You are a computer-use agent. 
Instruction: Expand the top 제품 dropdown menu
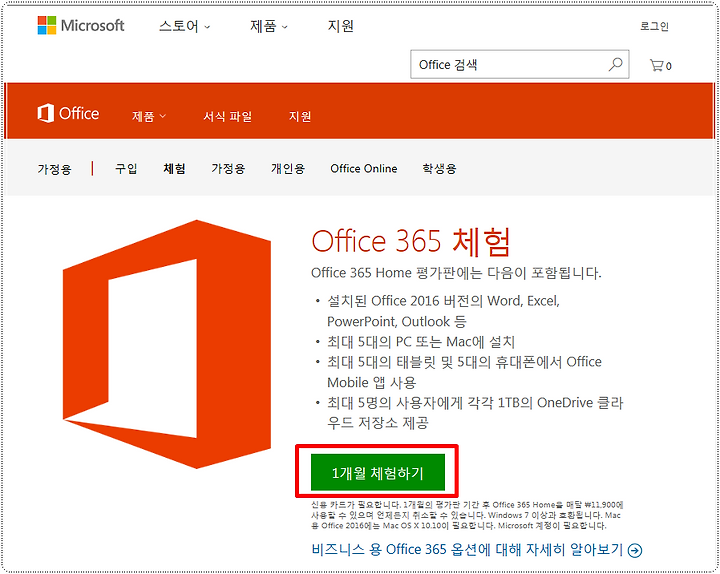(x=269, y=26)
